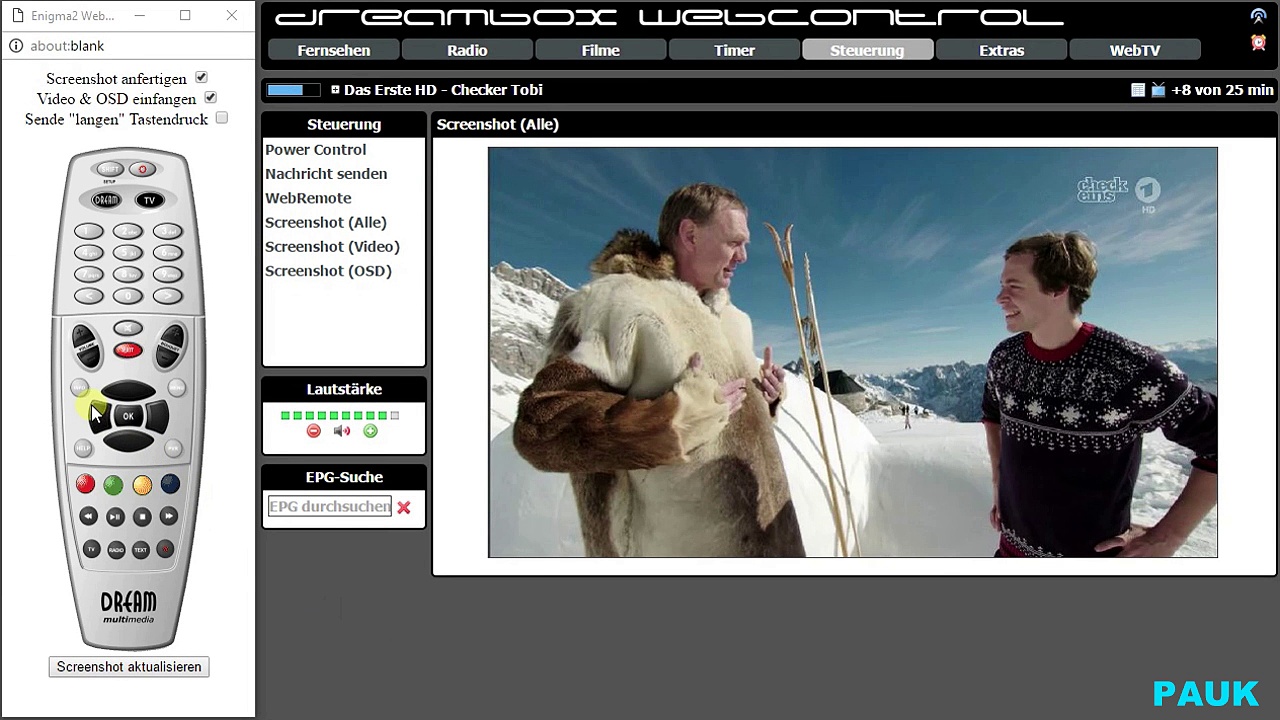
Task: Toggle the Video & OSD einfangen checkbox
Action: pyautogui.click(x=210, y=98)
